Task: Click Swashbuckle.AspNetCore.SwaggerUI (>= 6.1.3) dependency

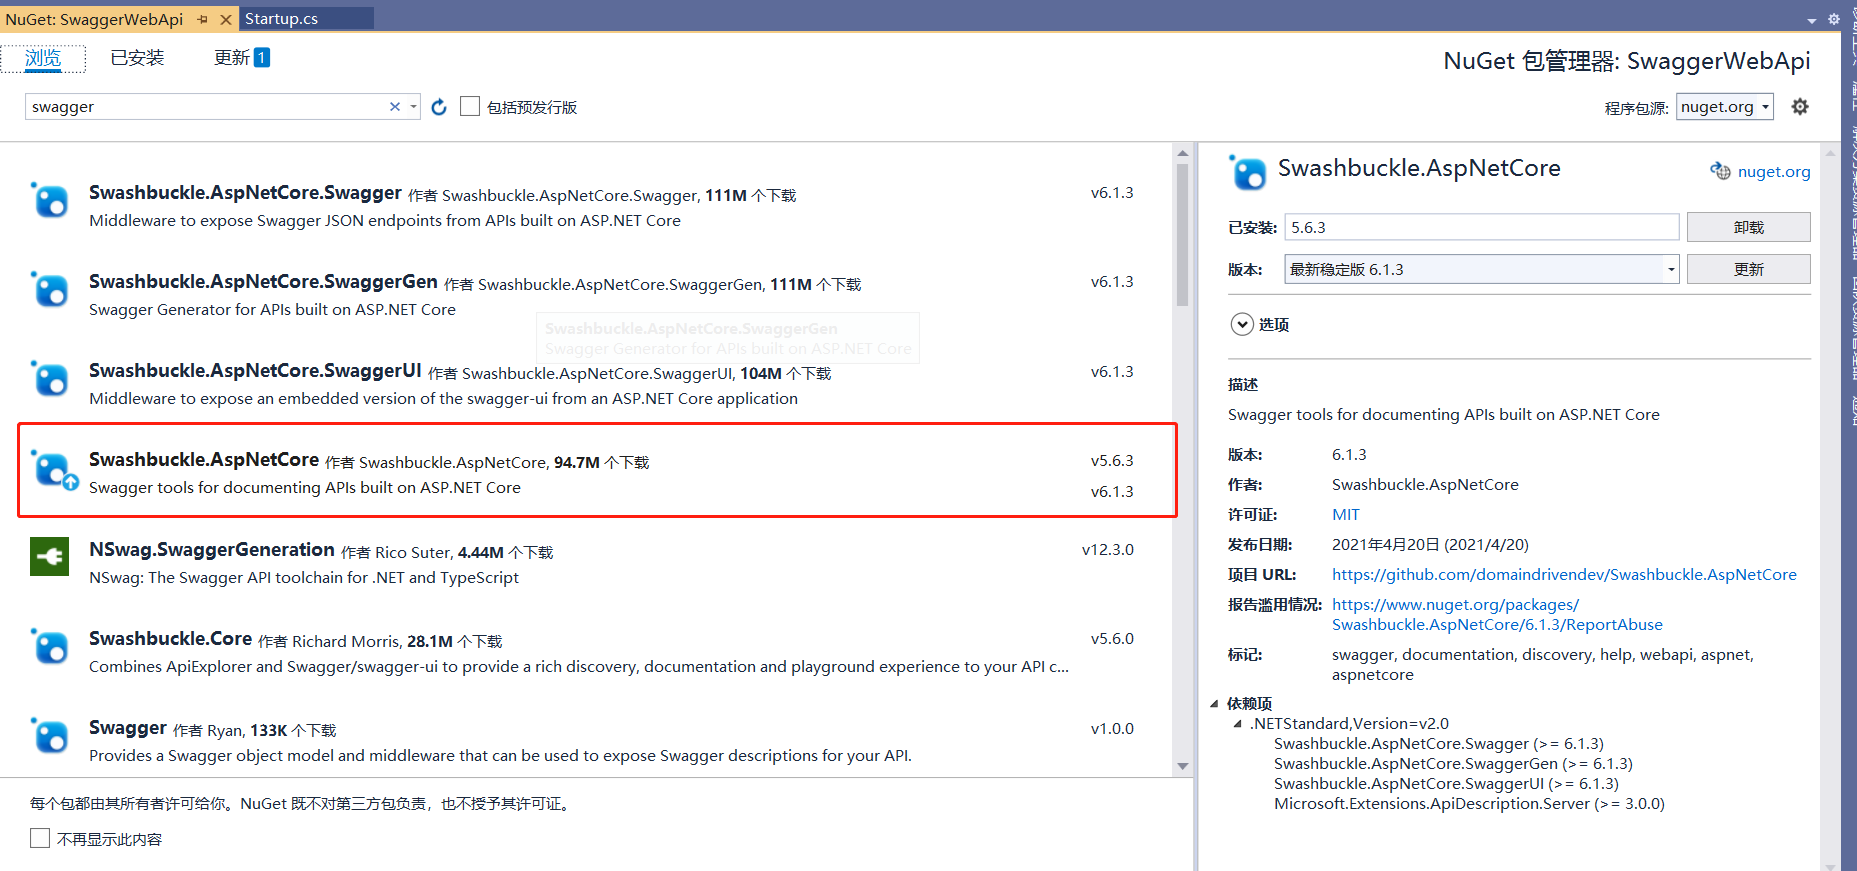Action: [1446, 783]
